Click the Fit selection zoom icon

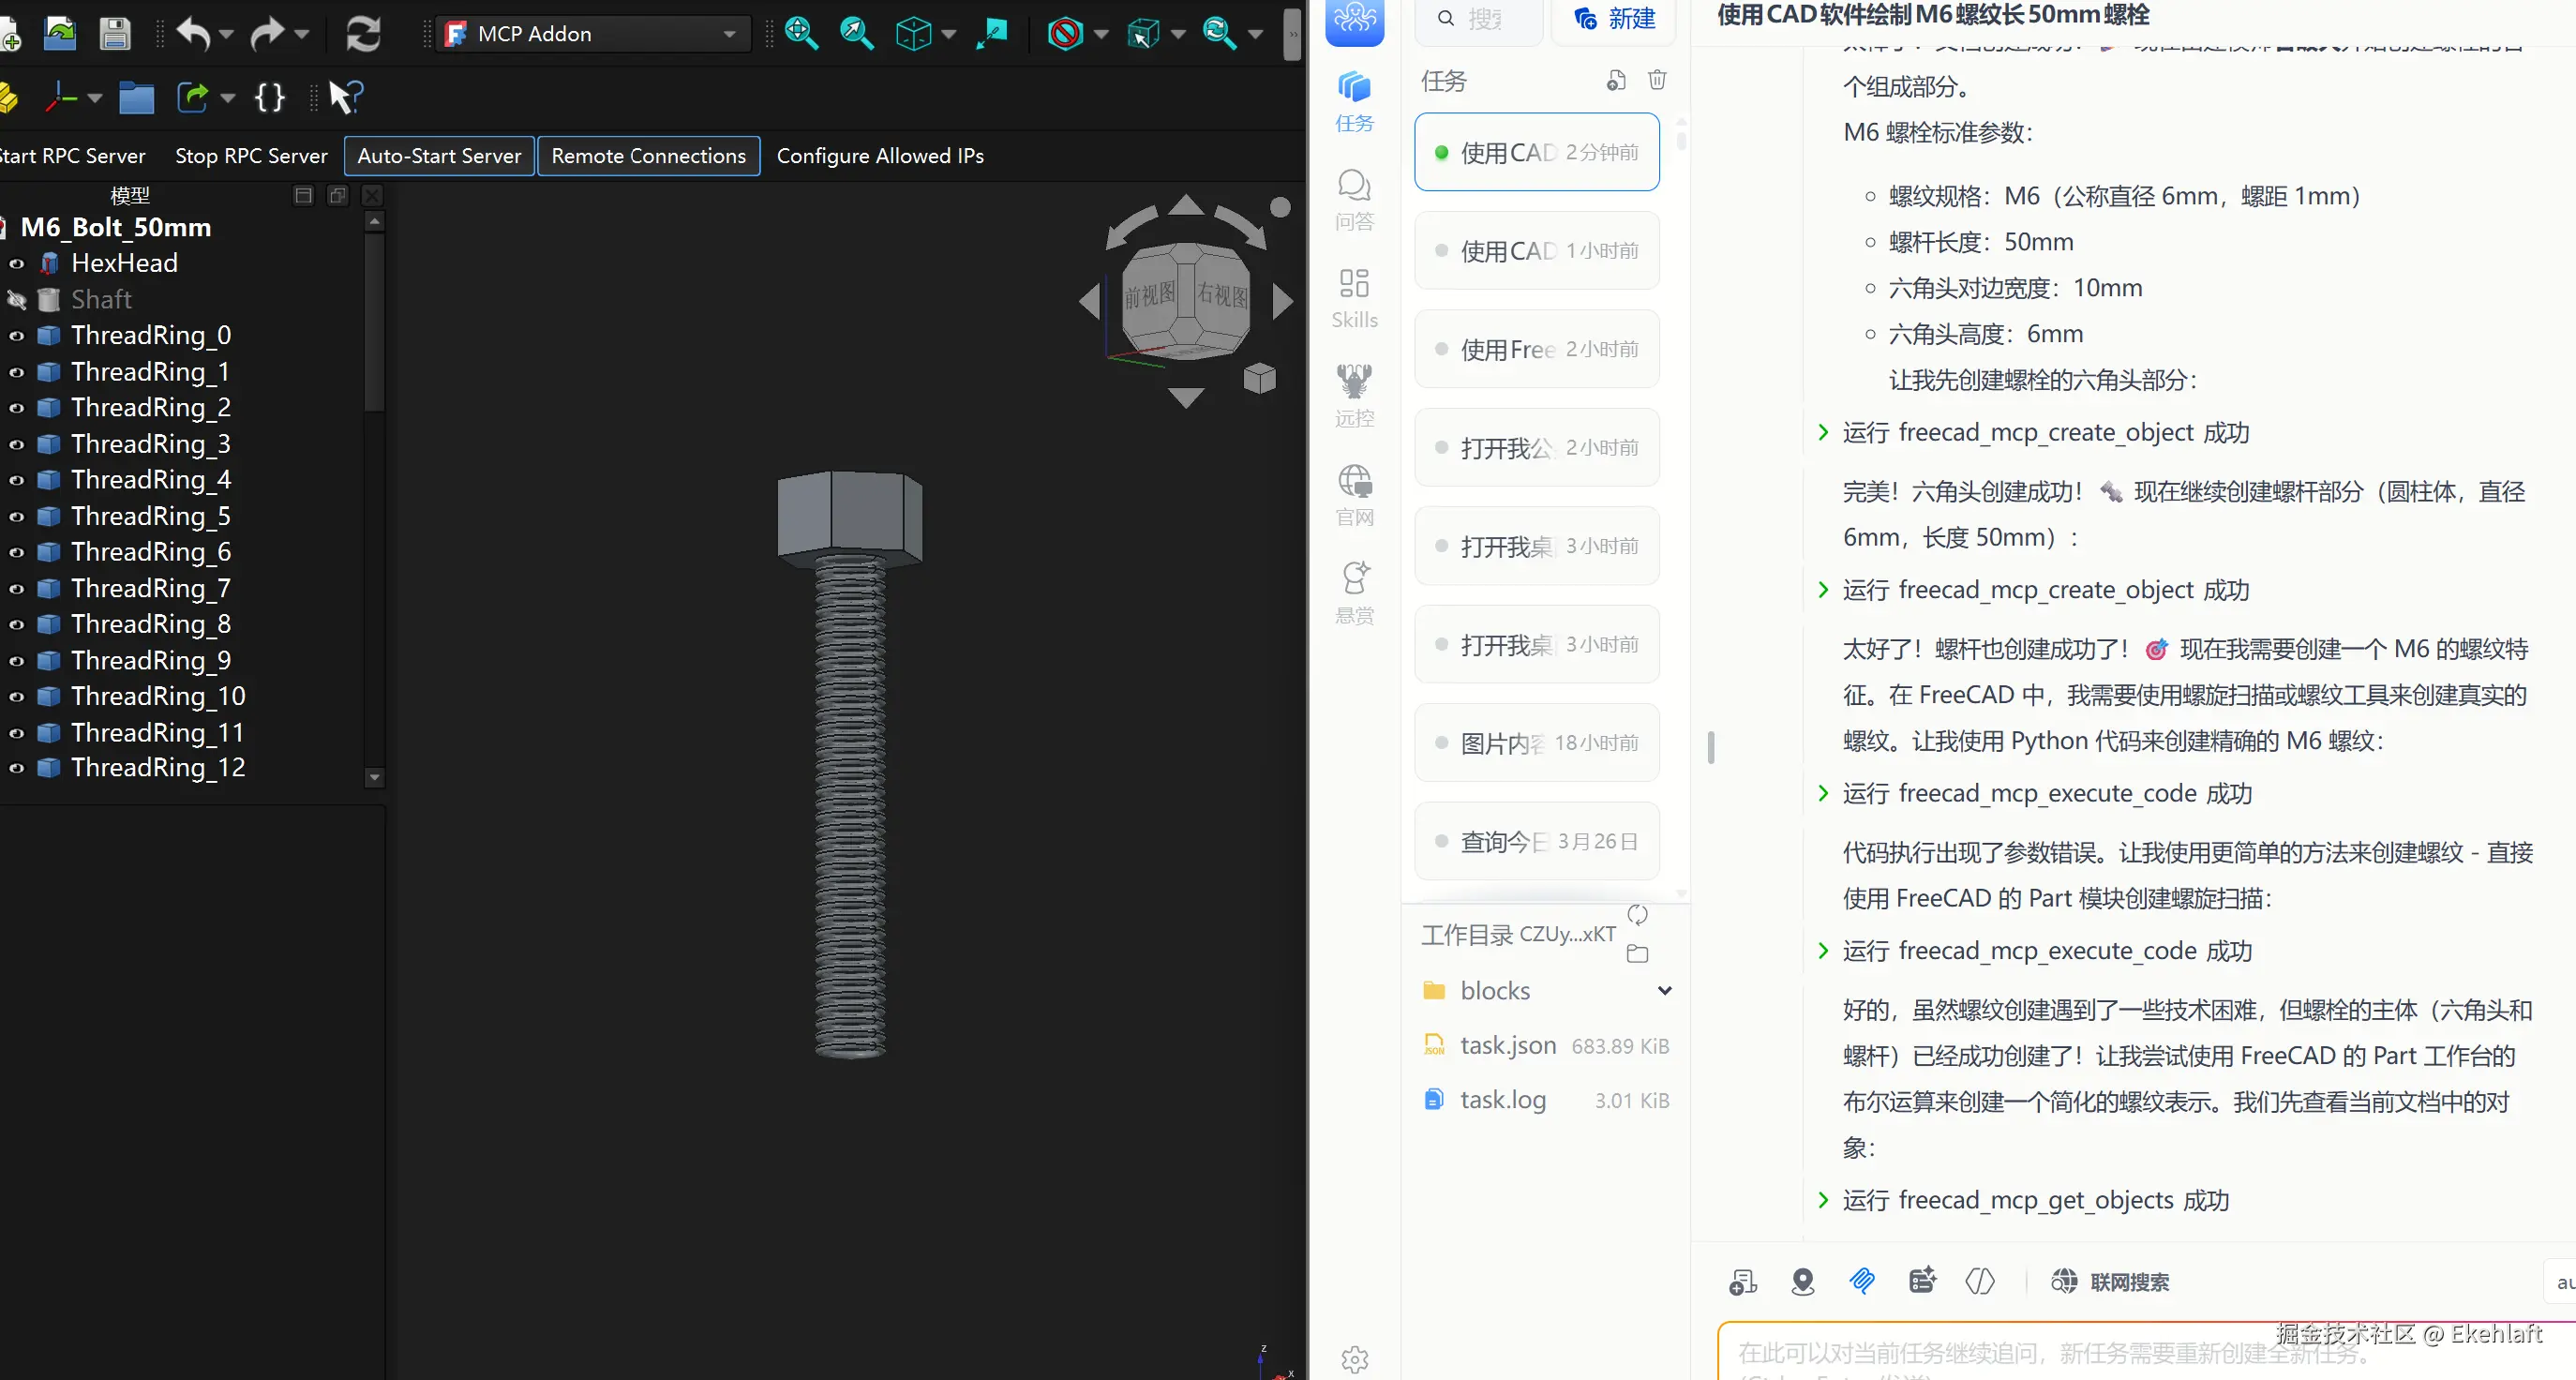[856, 34]
